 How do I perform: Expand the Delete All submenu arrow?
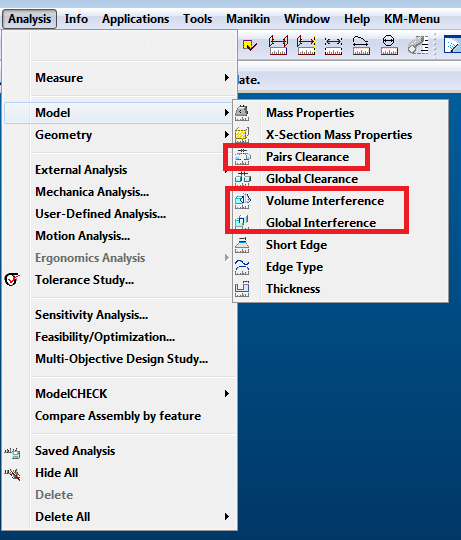[x=227, y=517]
